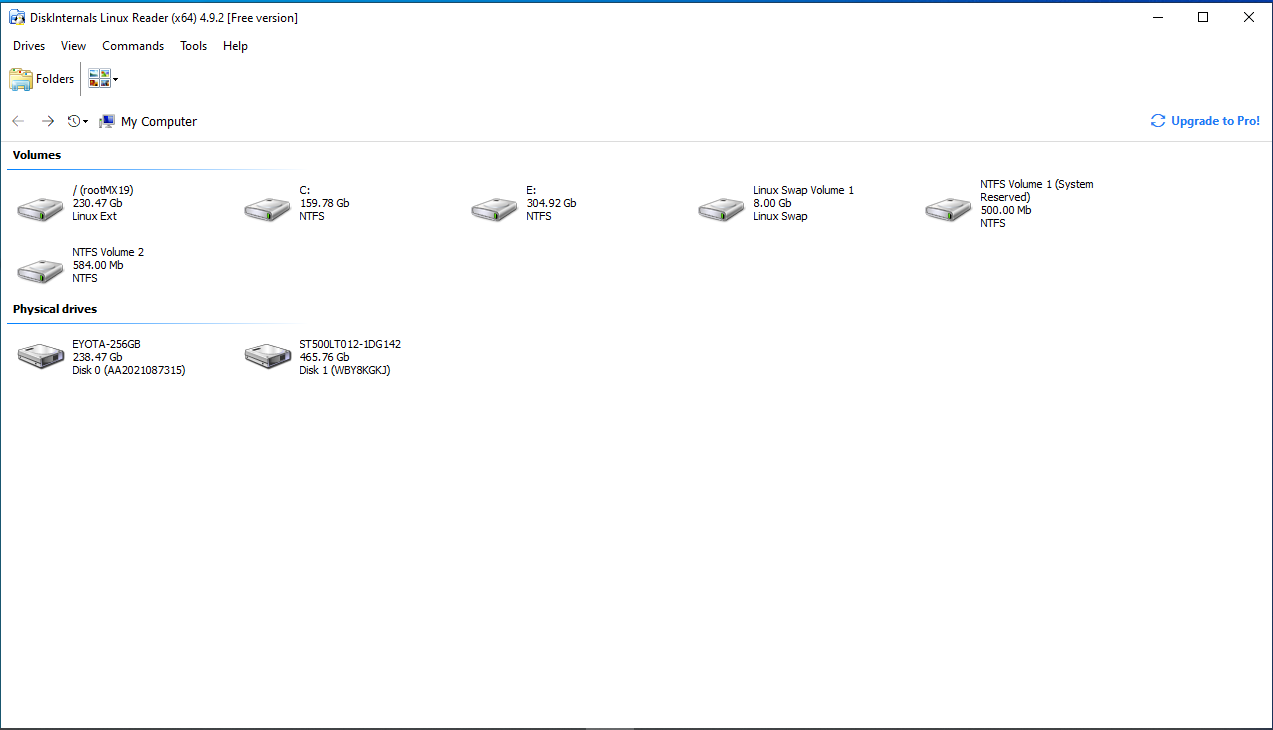Open the Commands menu
The width and height of the screenshot is (1273, 730).
coord(133,46)
